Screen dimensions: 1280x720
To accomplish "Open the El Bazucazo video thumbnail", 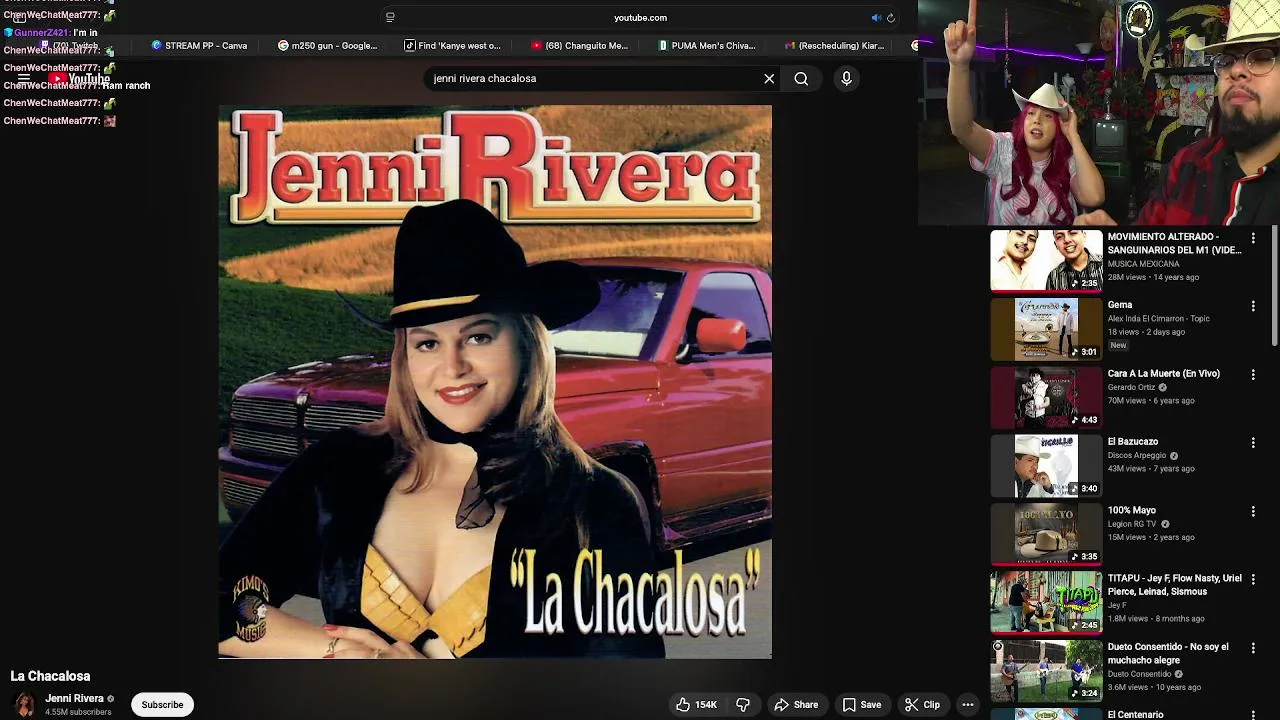I will [x=1046, y=466].
